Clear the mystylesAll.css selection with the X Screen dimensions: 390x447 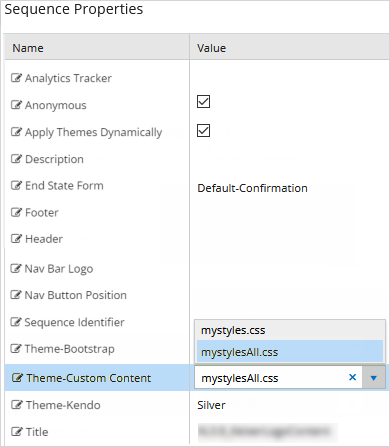pyautogui.click(x=352, y=377)
